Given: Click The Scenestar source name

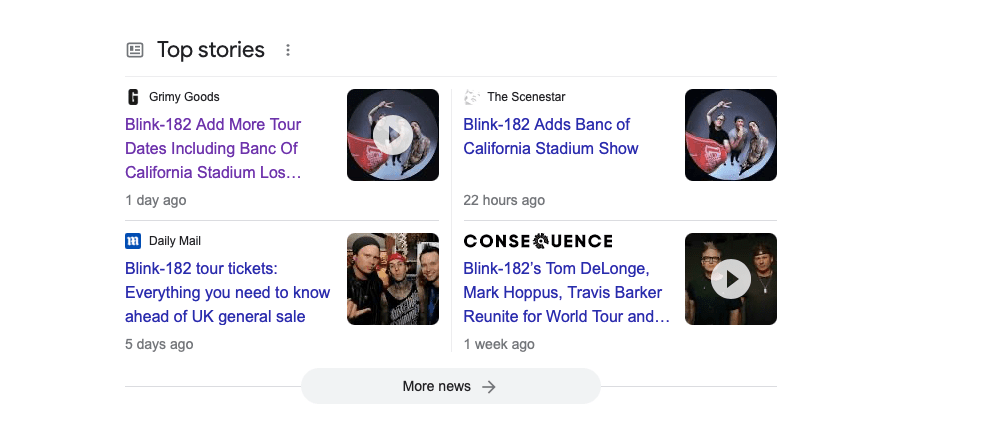Looking at the screenshot, I should click(x=526, y=97).
